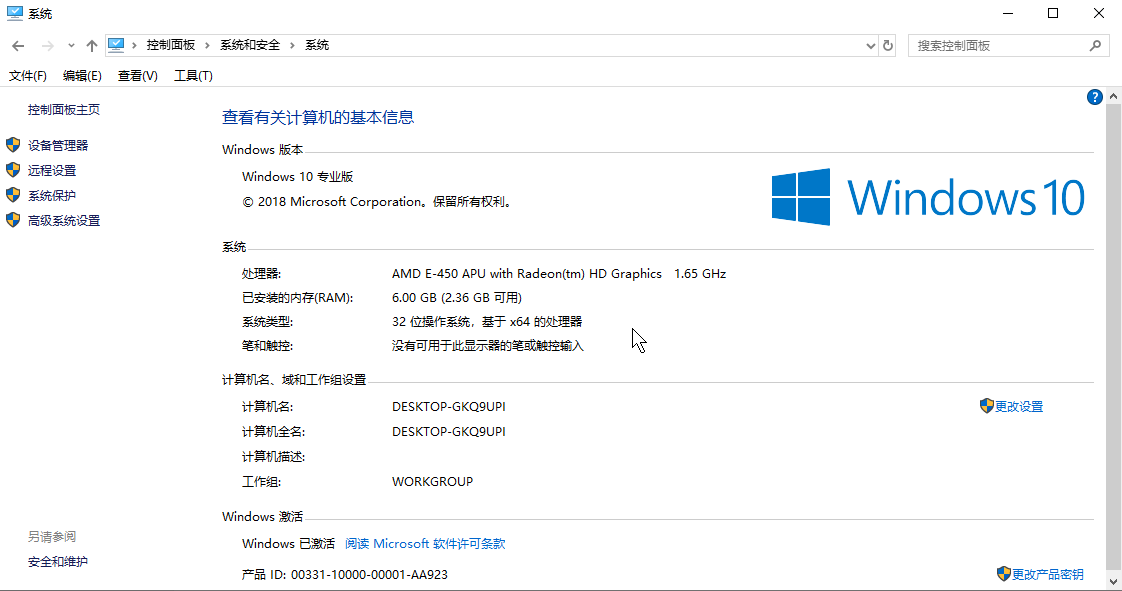Click 系统和安全 in the address breadcrumb
1122x591 pixels.
pyautogui.click(x=250, y=45)
